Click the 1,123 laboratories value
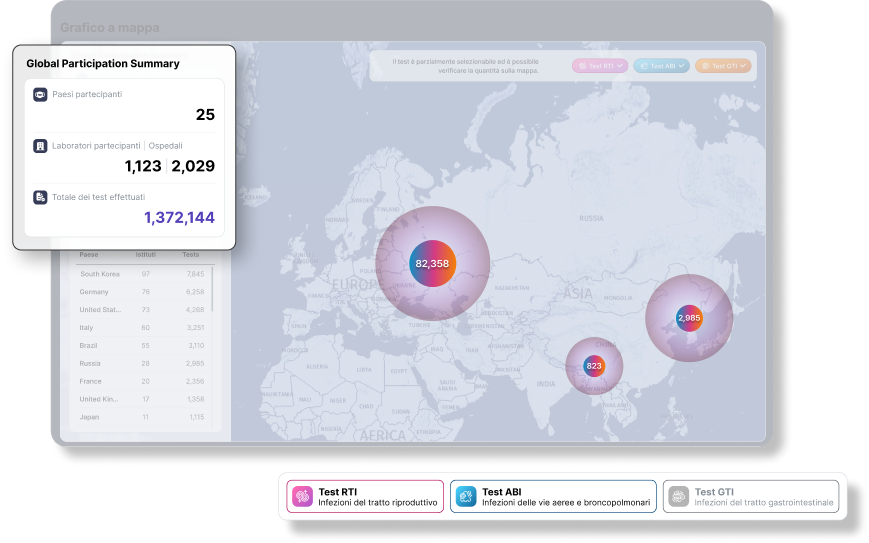The height and width of the screenshot is (543, 869). click(x=143, y=166)
